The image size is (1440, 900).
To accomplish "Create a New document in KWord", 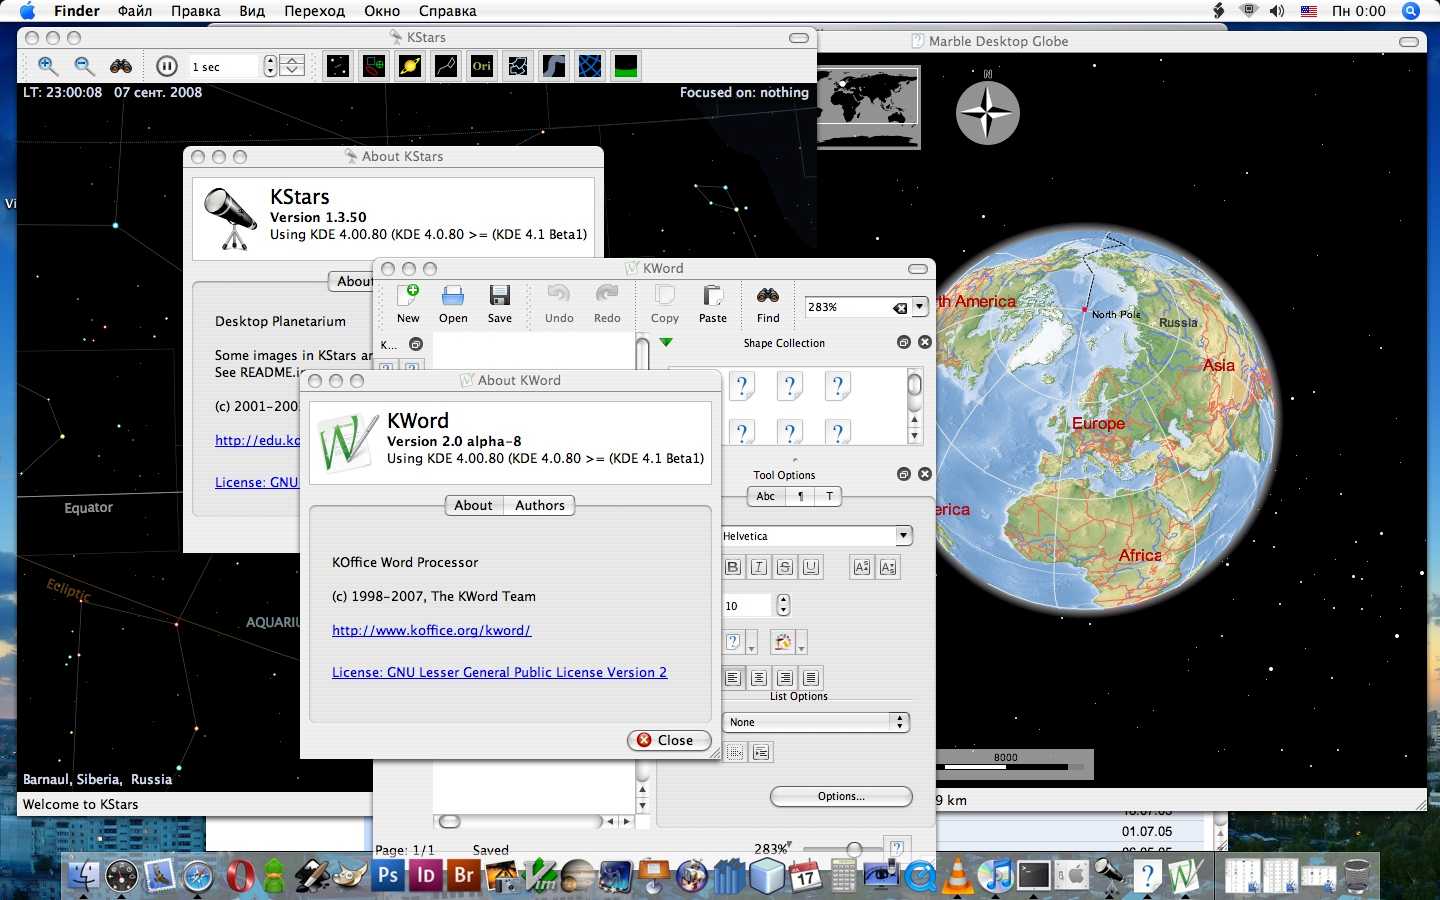I will (408, 304).
